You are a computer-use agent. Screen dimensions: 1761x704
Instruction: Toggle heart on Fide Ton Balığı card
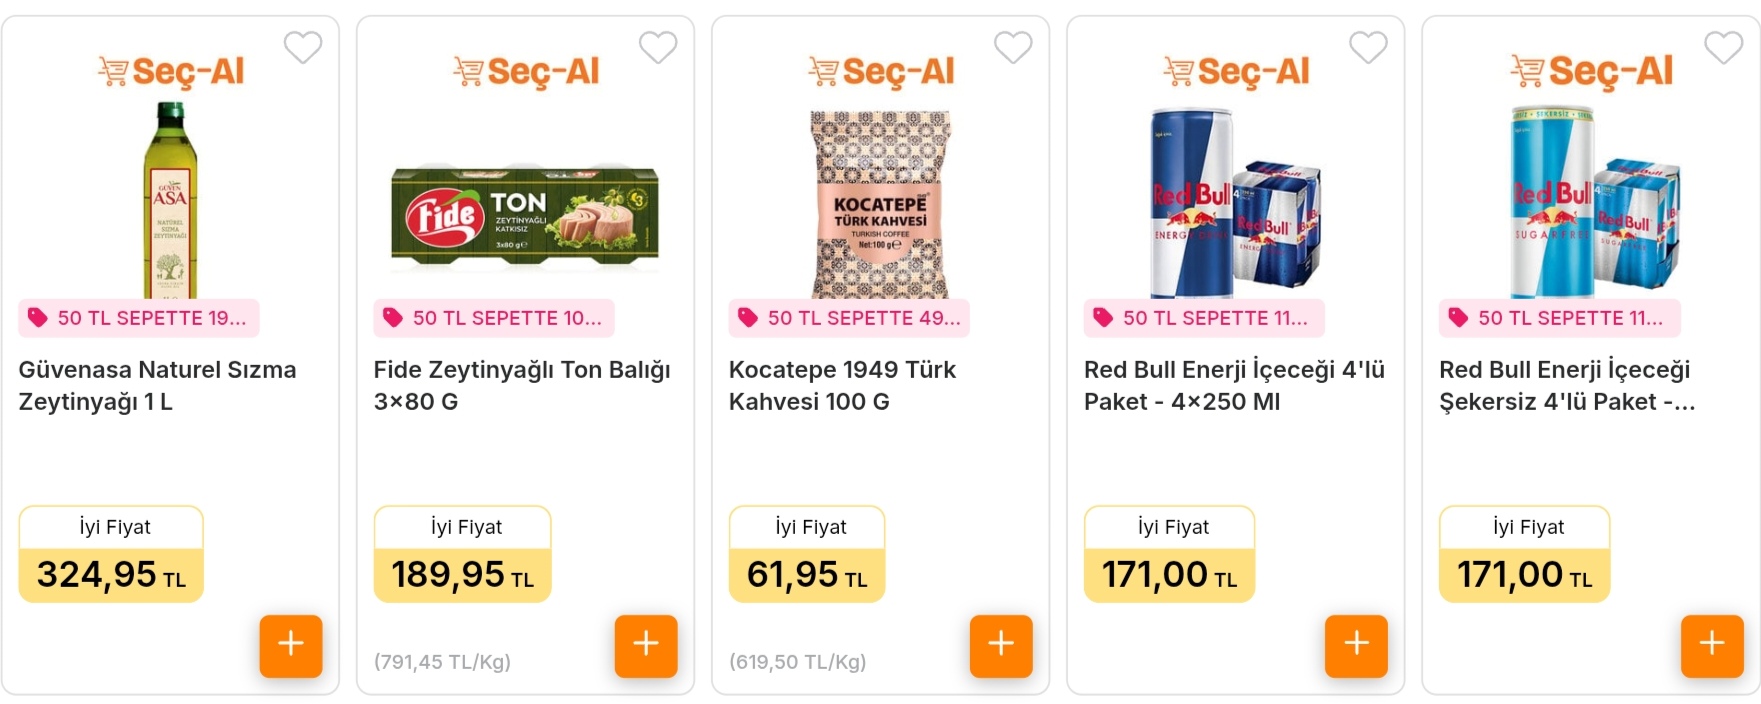tap(658, 47)
